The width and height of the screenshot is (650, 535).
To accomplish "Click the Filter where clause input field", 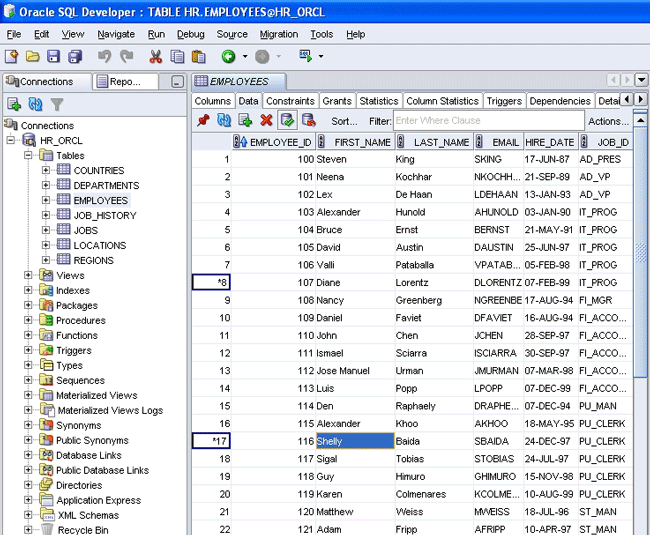I will 488,121.
